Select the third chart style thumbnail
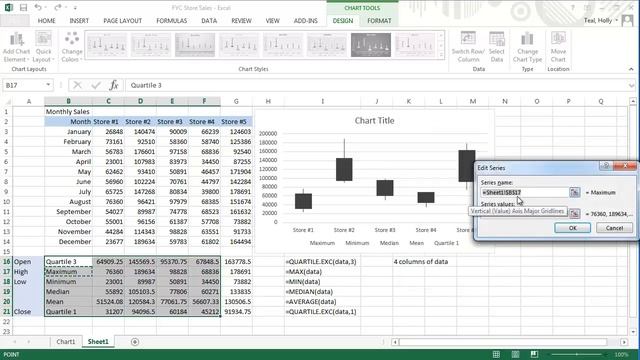 195,45
